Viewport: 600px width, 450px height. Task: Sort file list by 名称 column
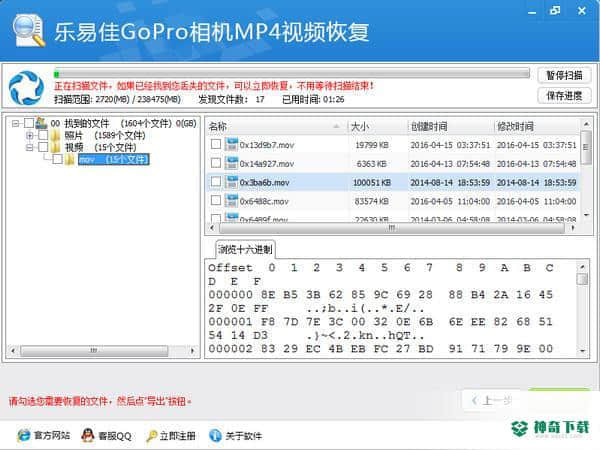point(277,126)
